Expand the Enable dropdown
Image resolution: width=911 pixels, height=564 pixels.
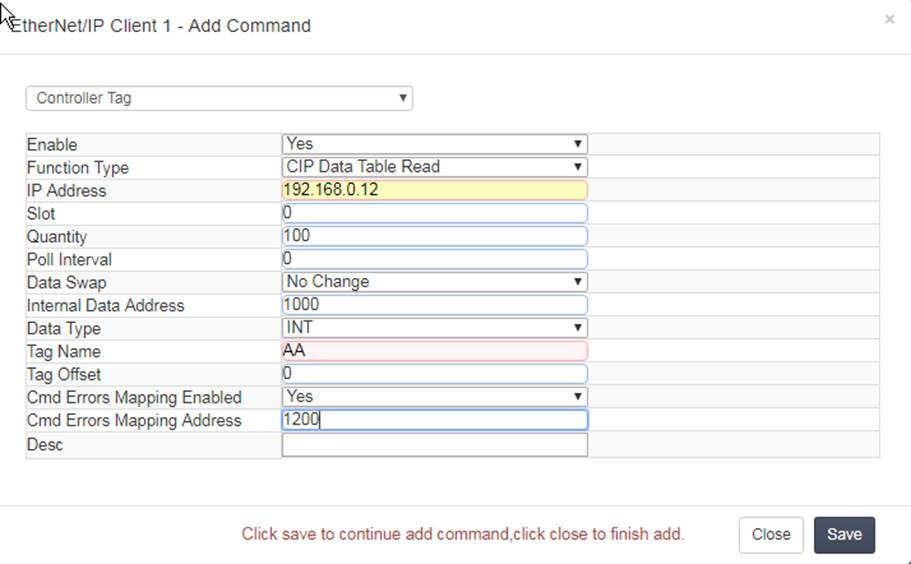pyautogui.click(x=435, y=144)
